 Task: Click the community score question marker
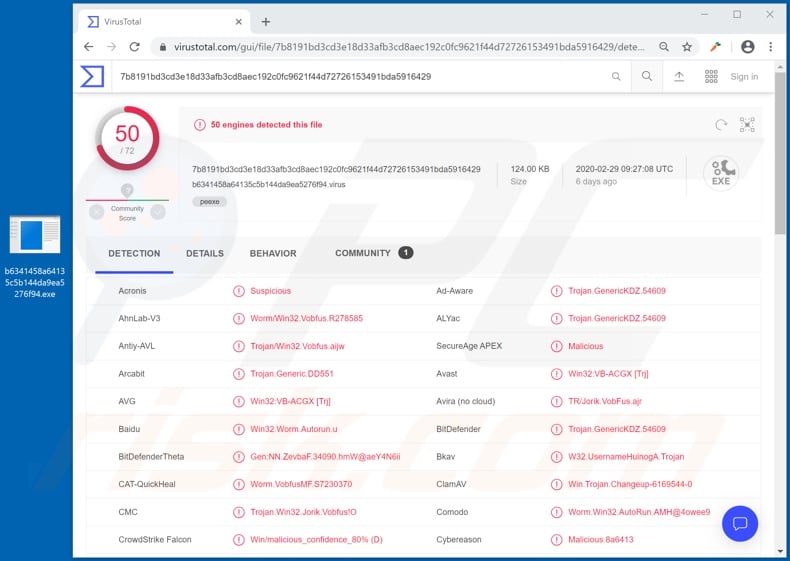click(x=127, y=191)
